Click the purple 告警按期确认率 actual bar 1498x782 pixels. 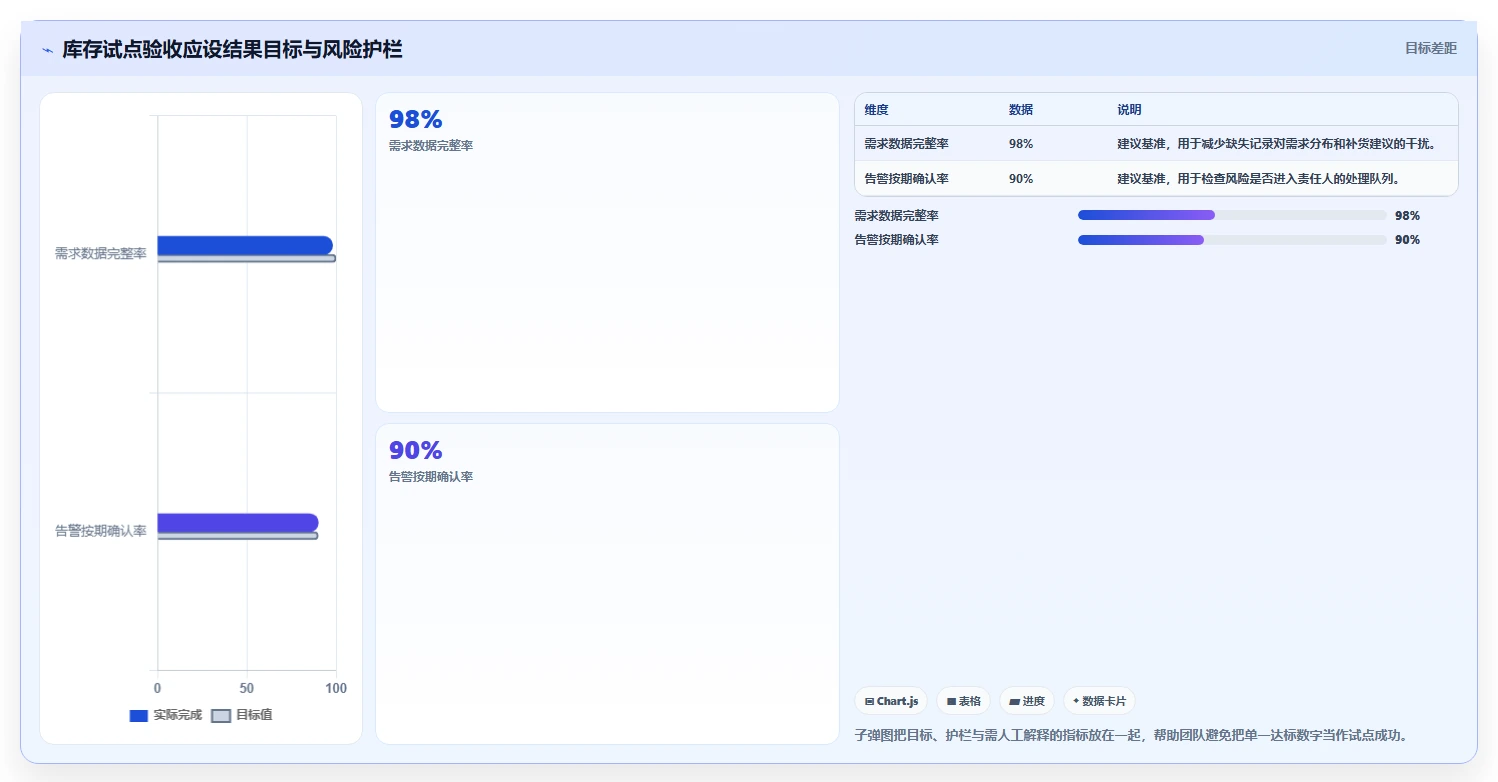coord(238,522)
